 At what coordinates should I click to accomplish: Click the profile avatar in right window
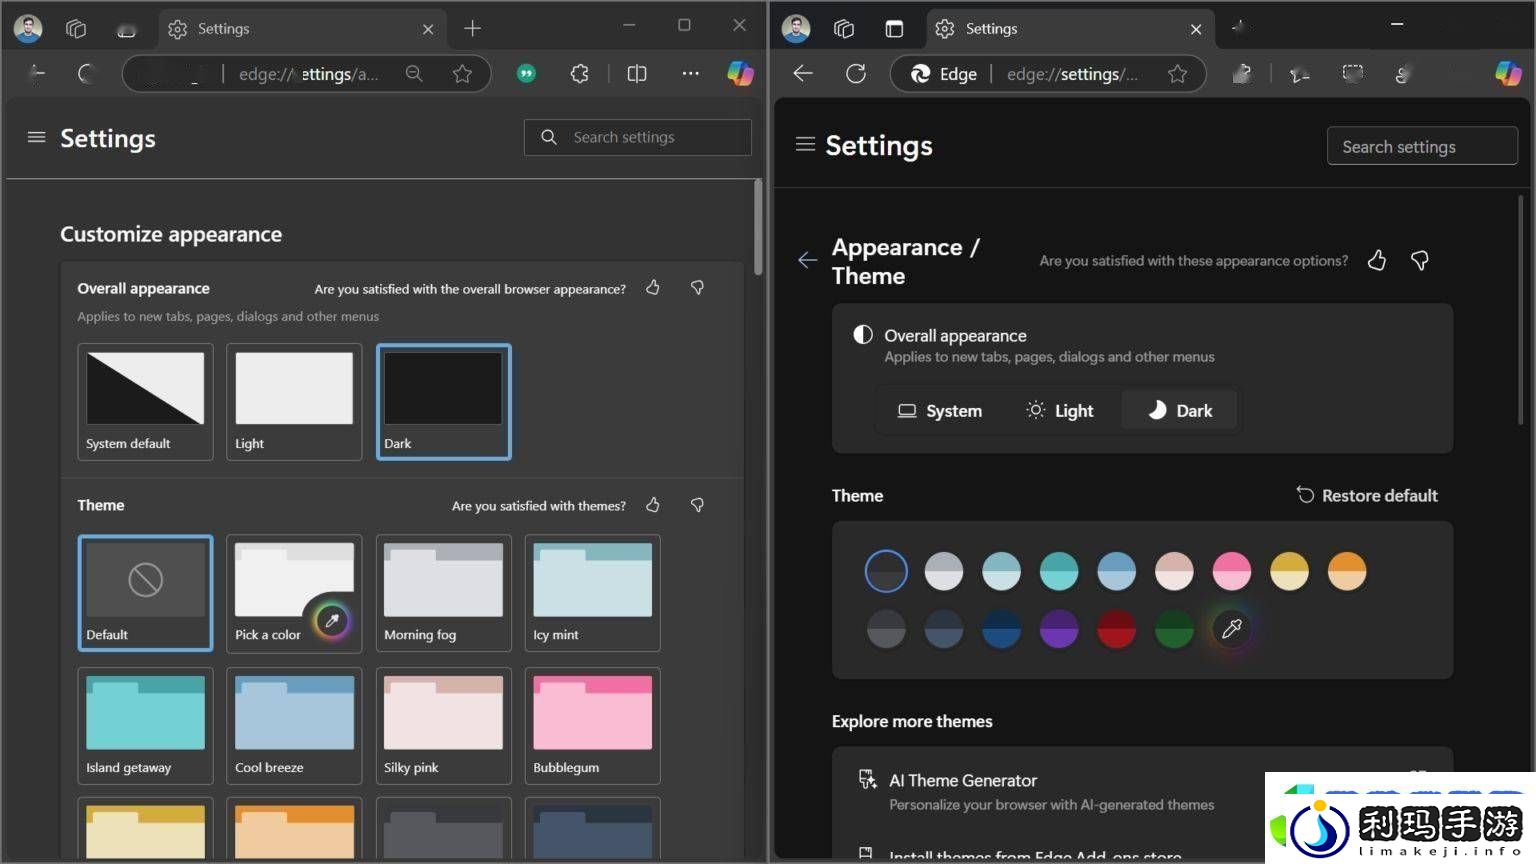pos(796,29)
